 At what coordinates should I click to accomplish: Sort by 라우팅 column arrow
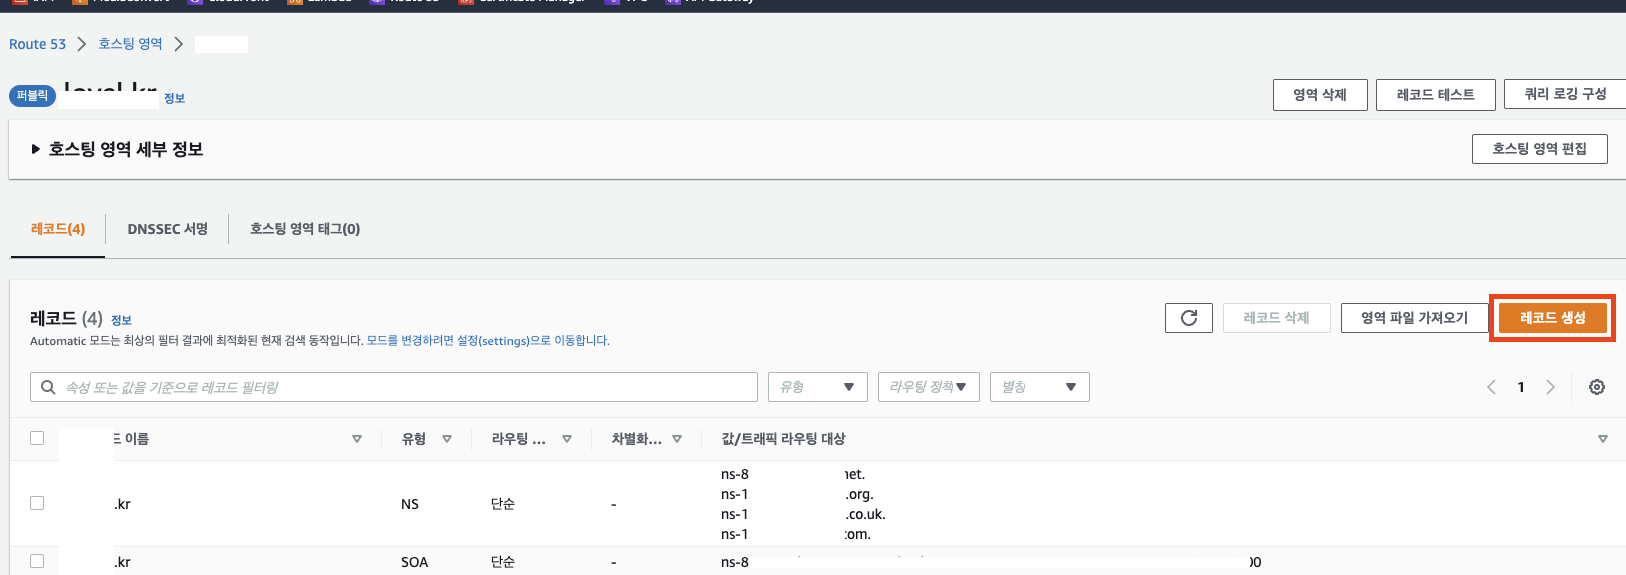[567, 439]
